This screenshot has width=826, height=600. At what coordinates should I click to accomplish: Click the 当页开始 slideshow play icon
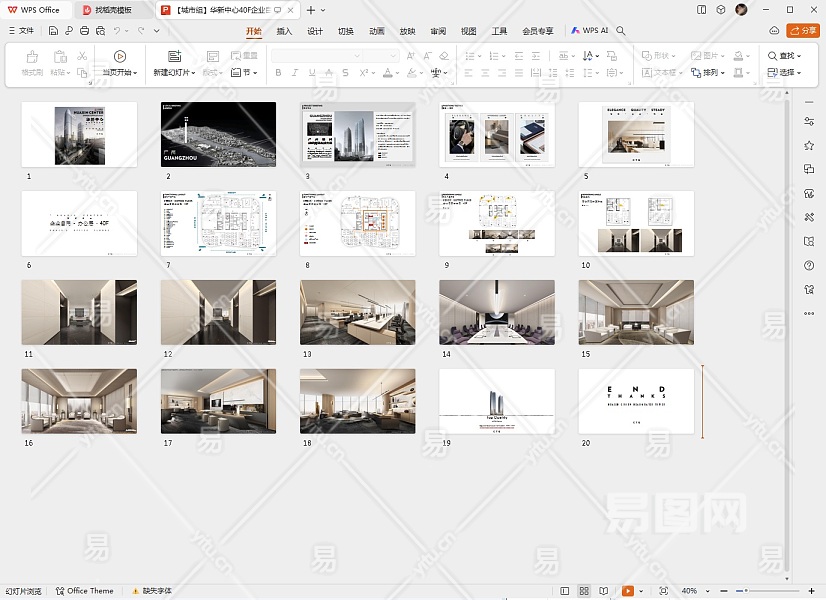(120, 56)
